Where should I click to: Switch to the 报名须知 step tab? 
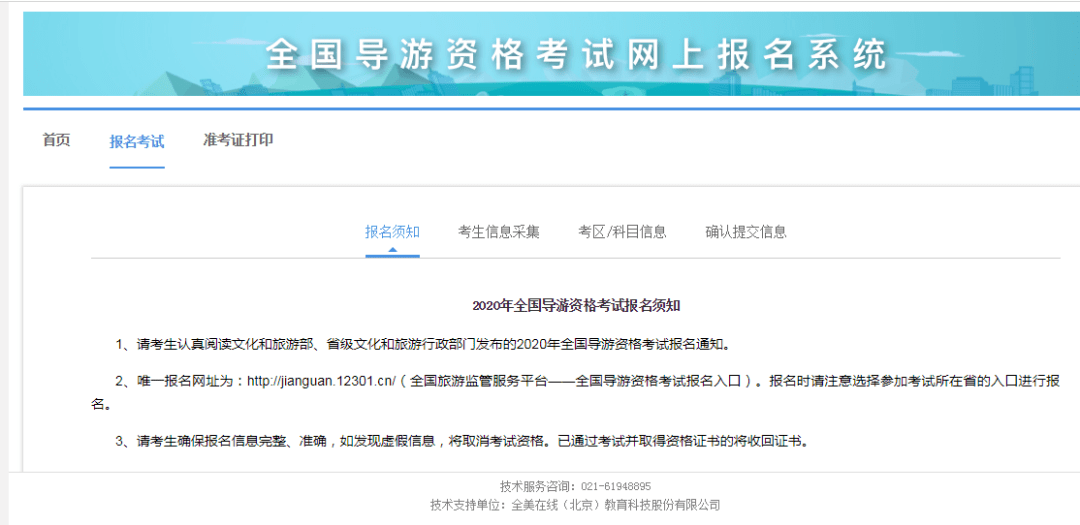coord(393,231)
